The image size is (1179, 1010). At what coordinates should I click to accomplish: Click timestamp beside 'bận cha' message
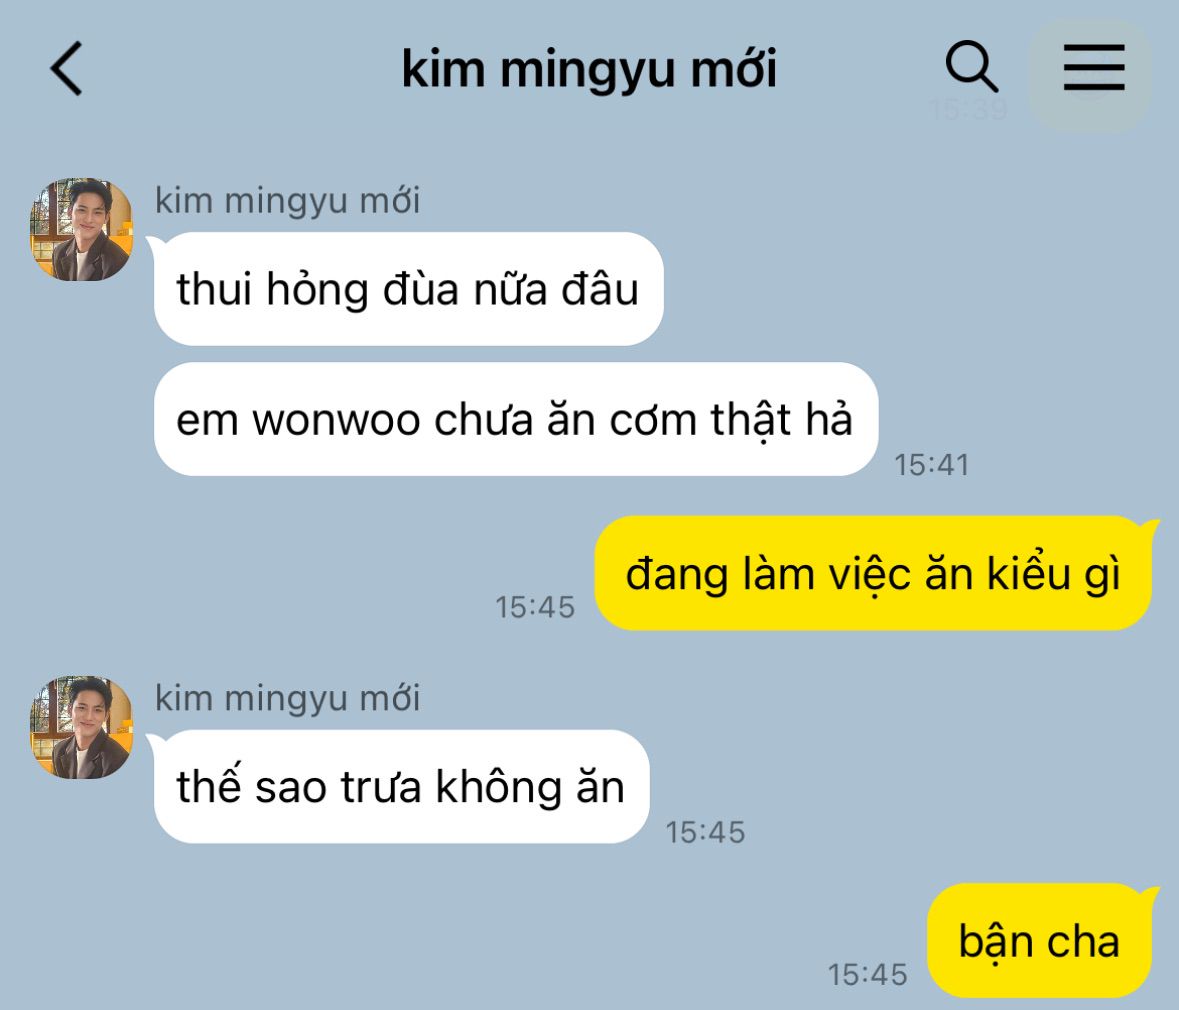click(867, 975)
